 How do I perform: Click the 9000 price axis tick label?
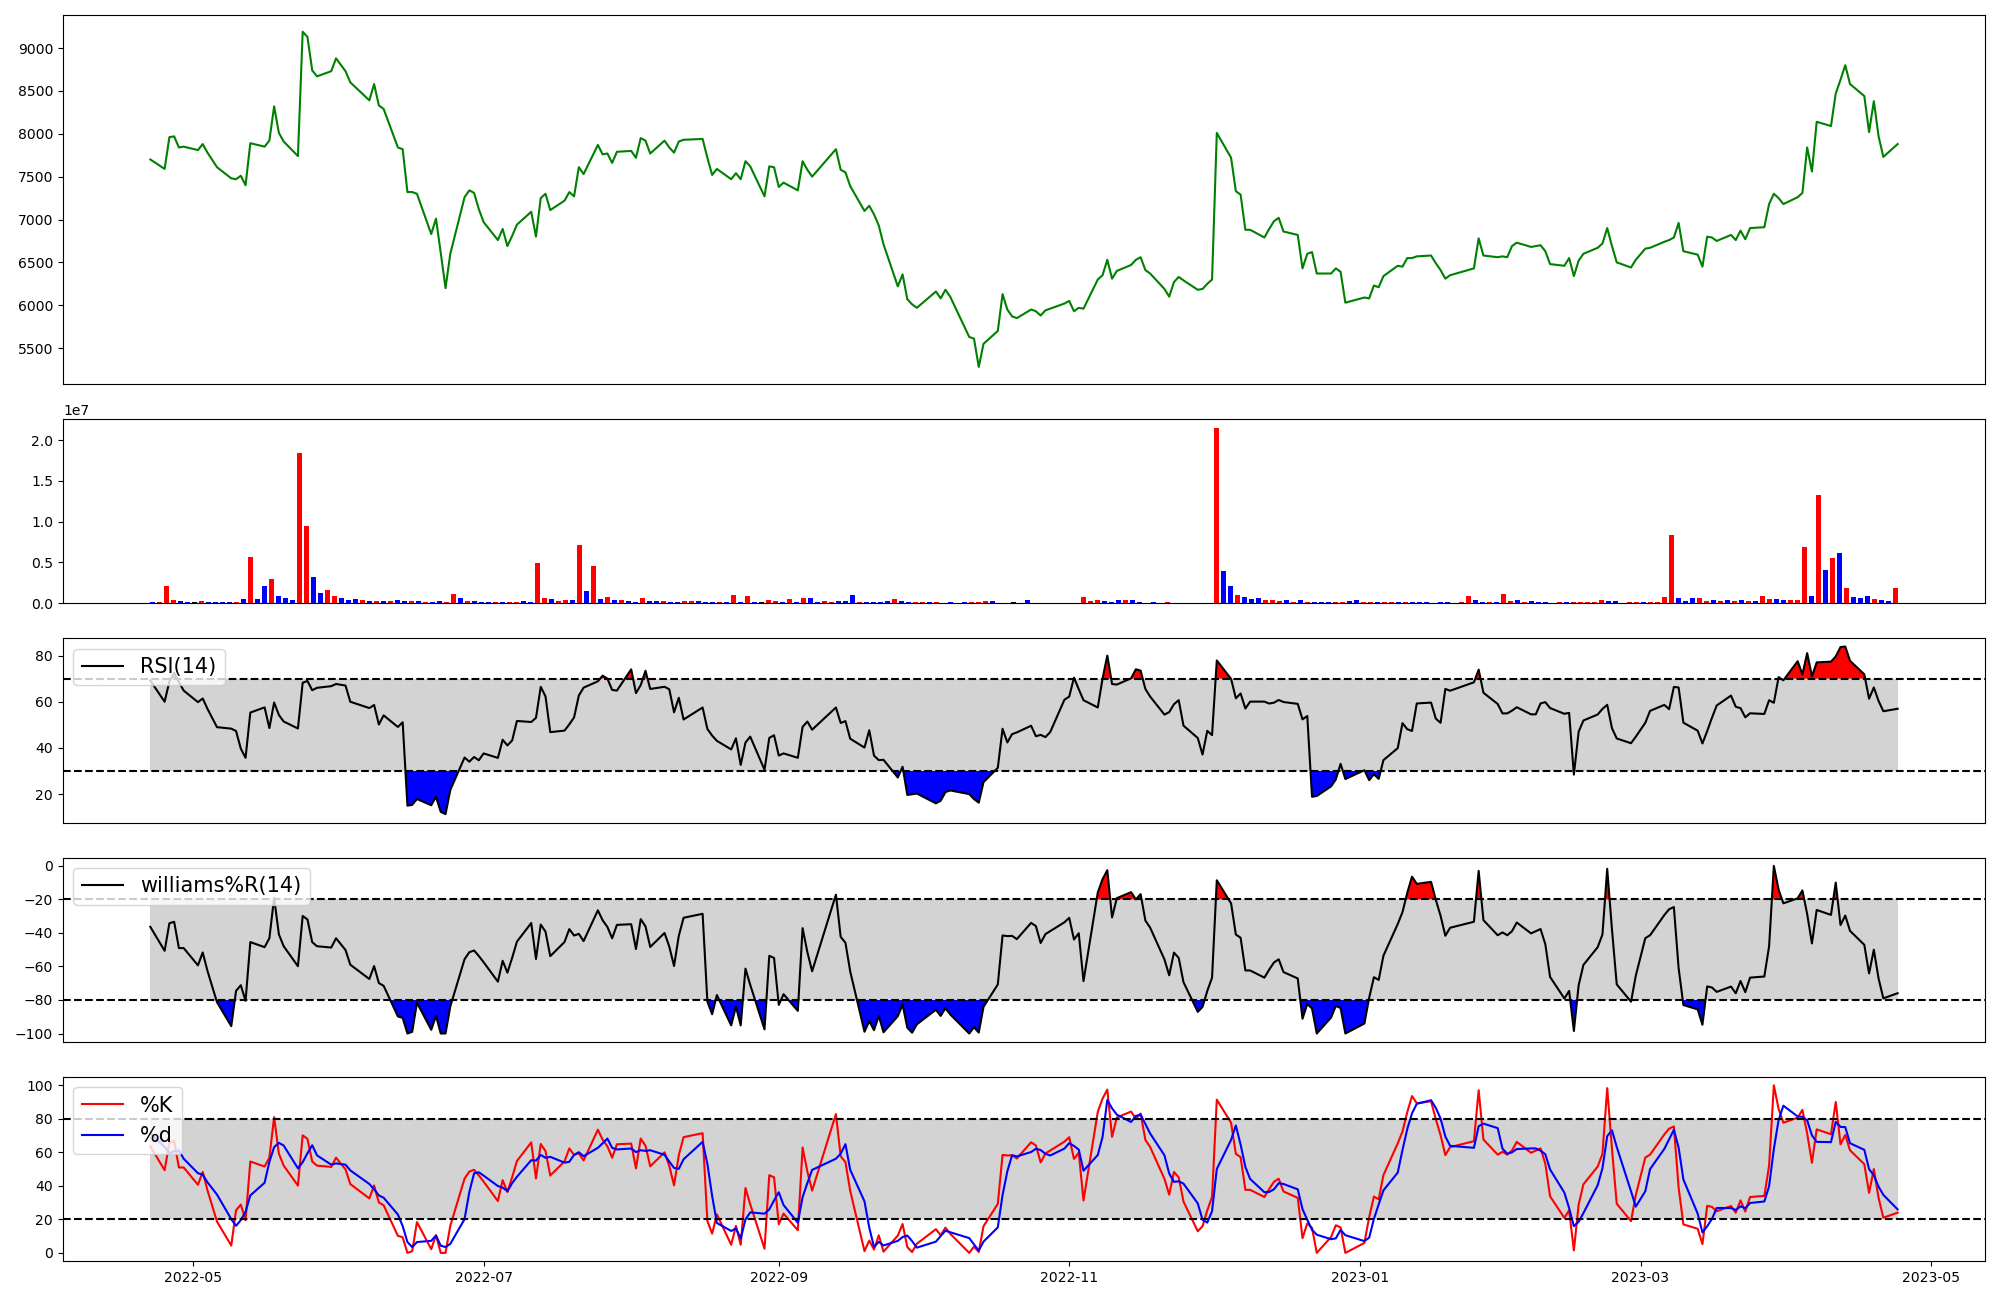pyautogui.click(x=37, y=49)
